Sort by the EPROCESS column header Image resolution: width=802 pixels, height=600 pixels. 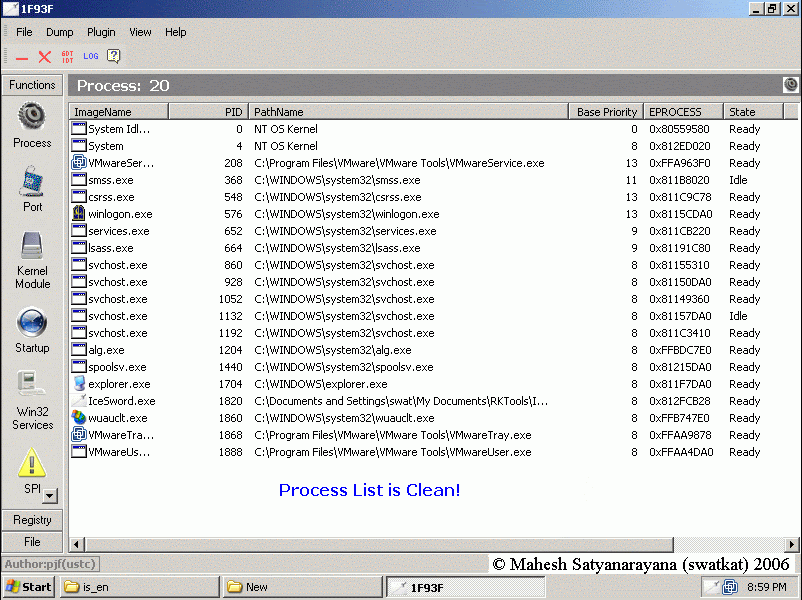click(x=683, y=112)
